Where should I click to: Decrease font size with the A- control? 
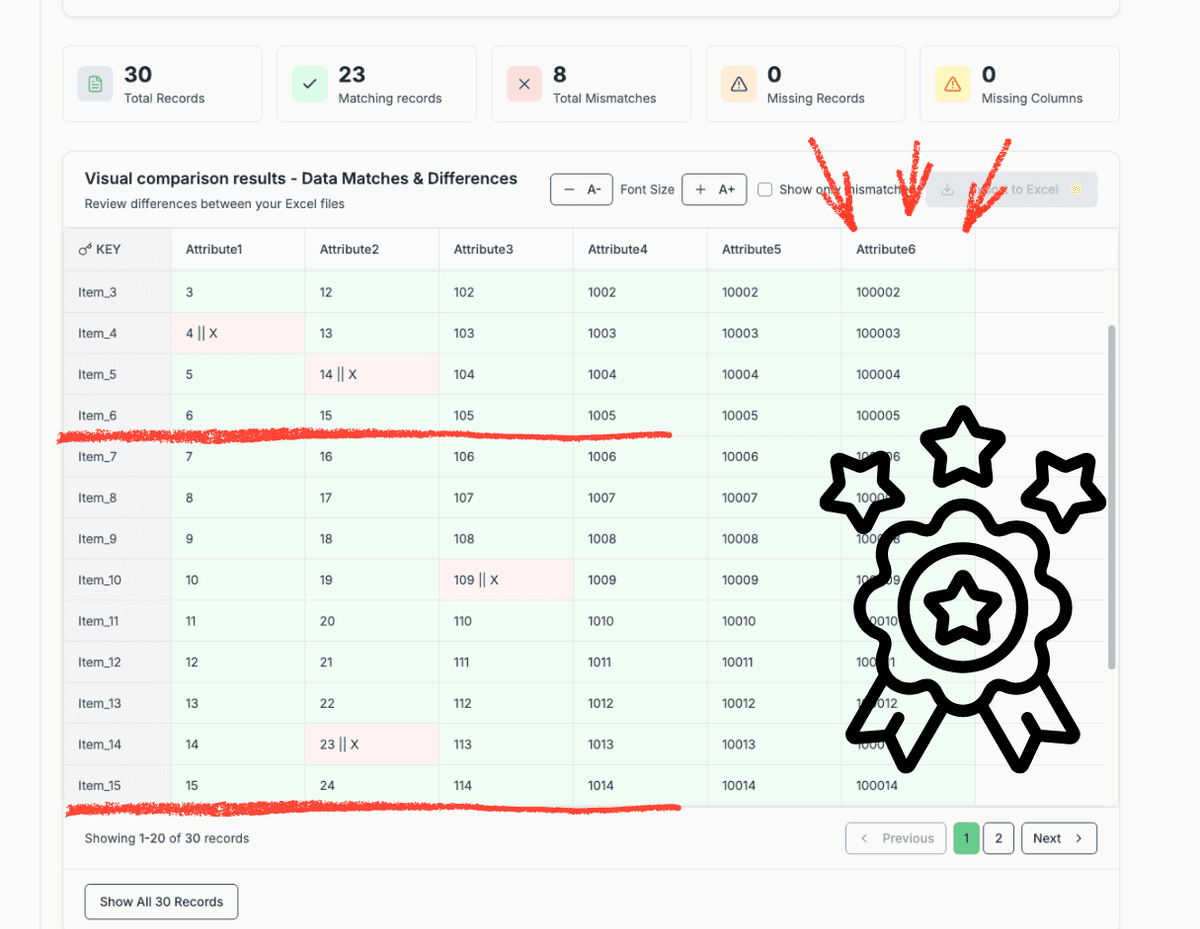coord(581,189)
